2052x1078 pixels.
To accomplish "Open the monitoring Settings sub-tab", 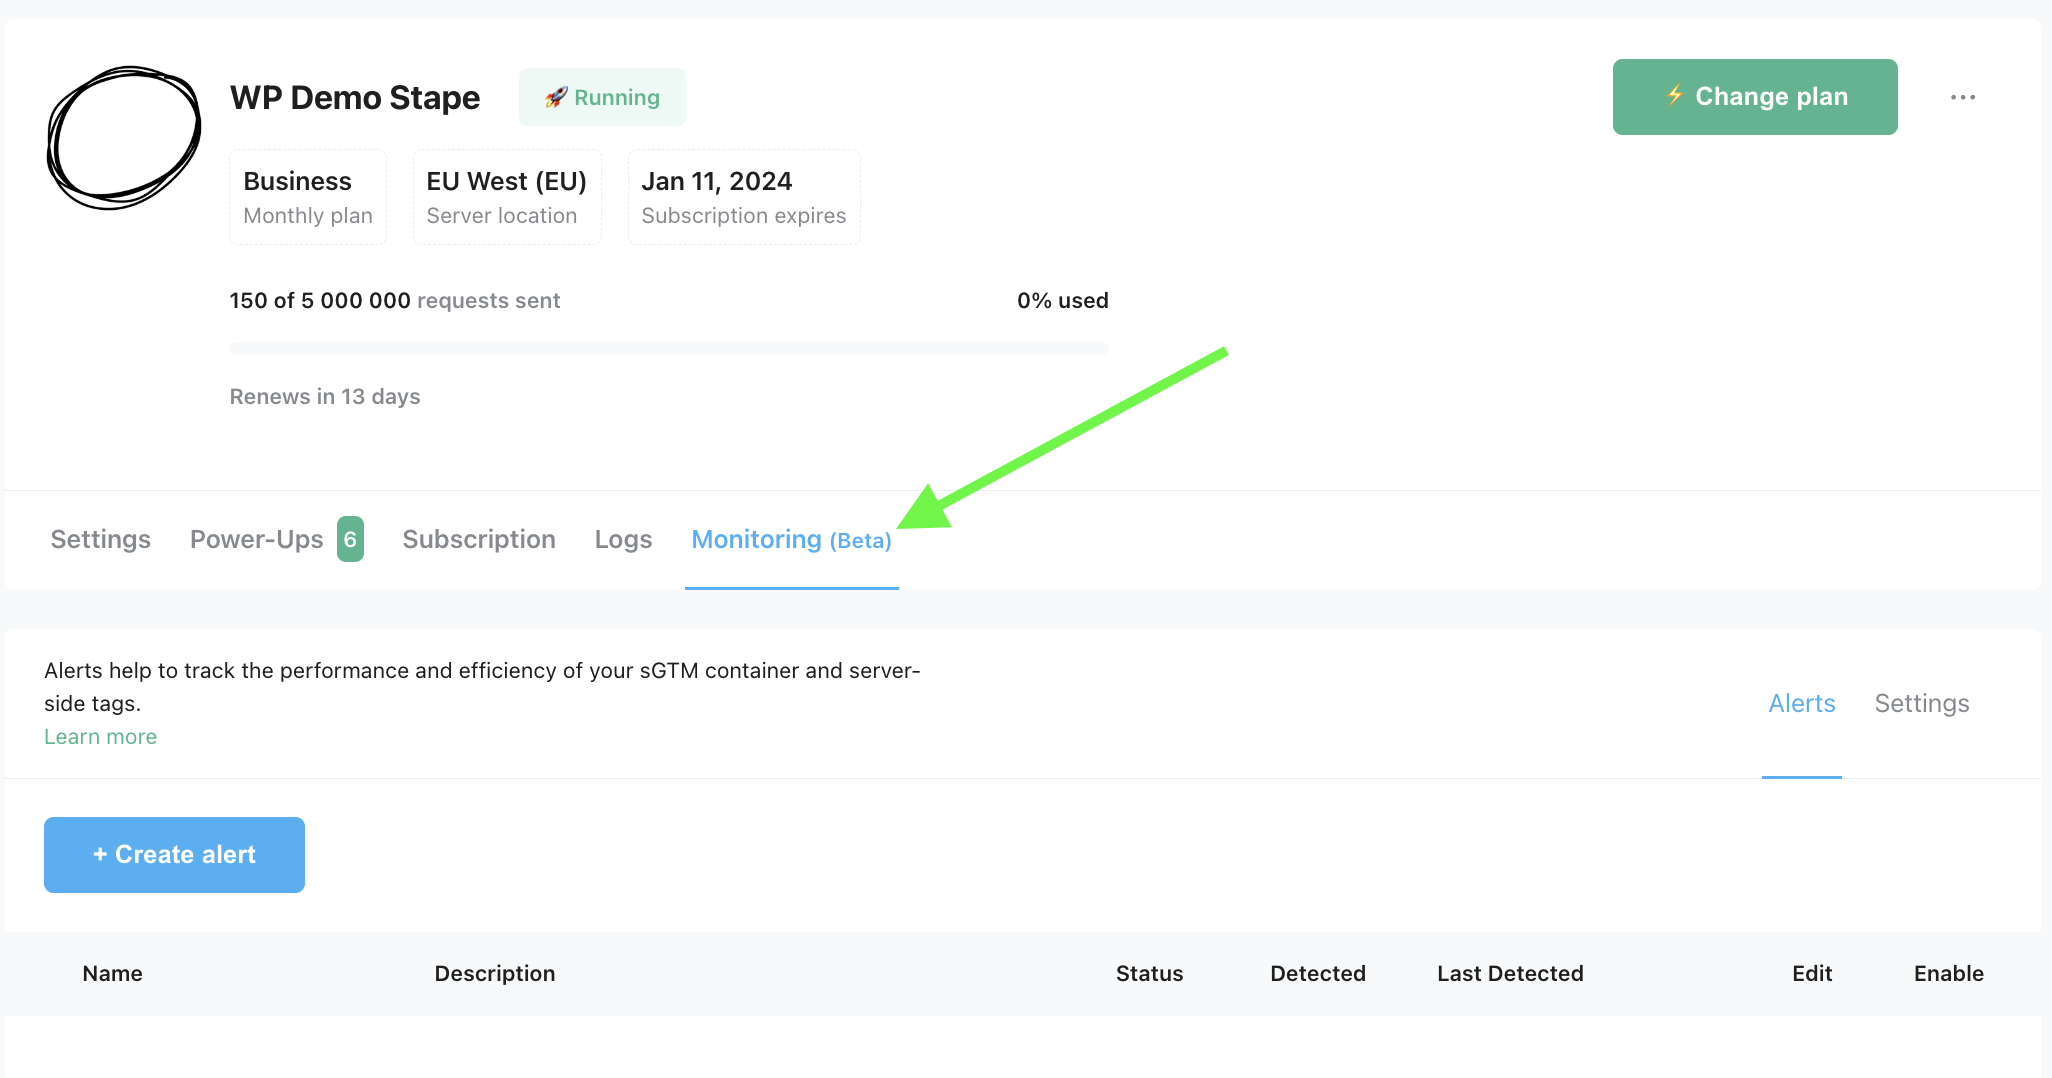I will click(1921, 703).
